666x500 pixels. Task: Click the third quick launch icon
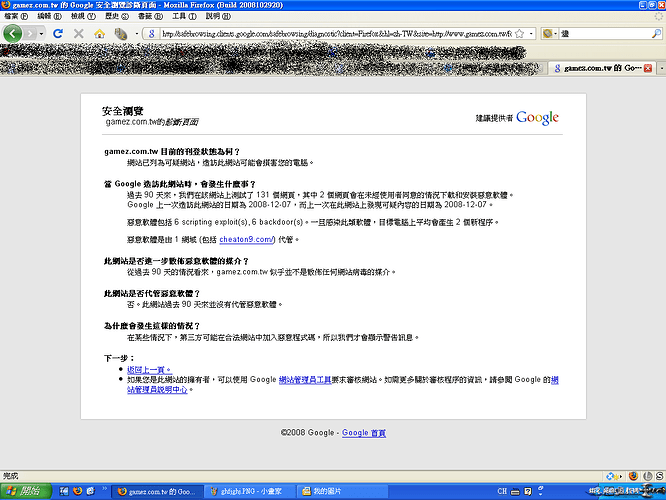(x=90, y=491)
